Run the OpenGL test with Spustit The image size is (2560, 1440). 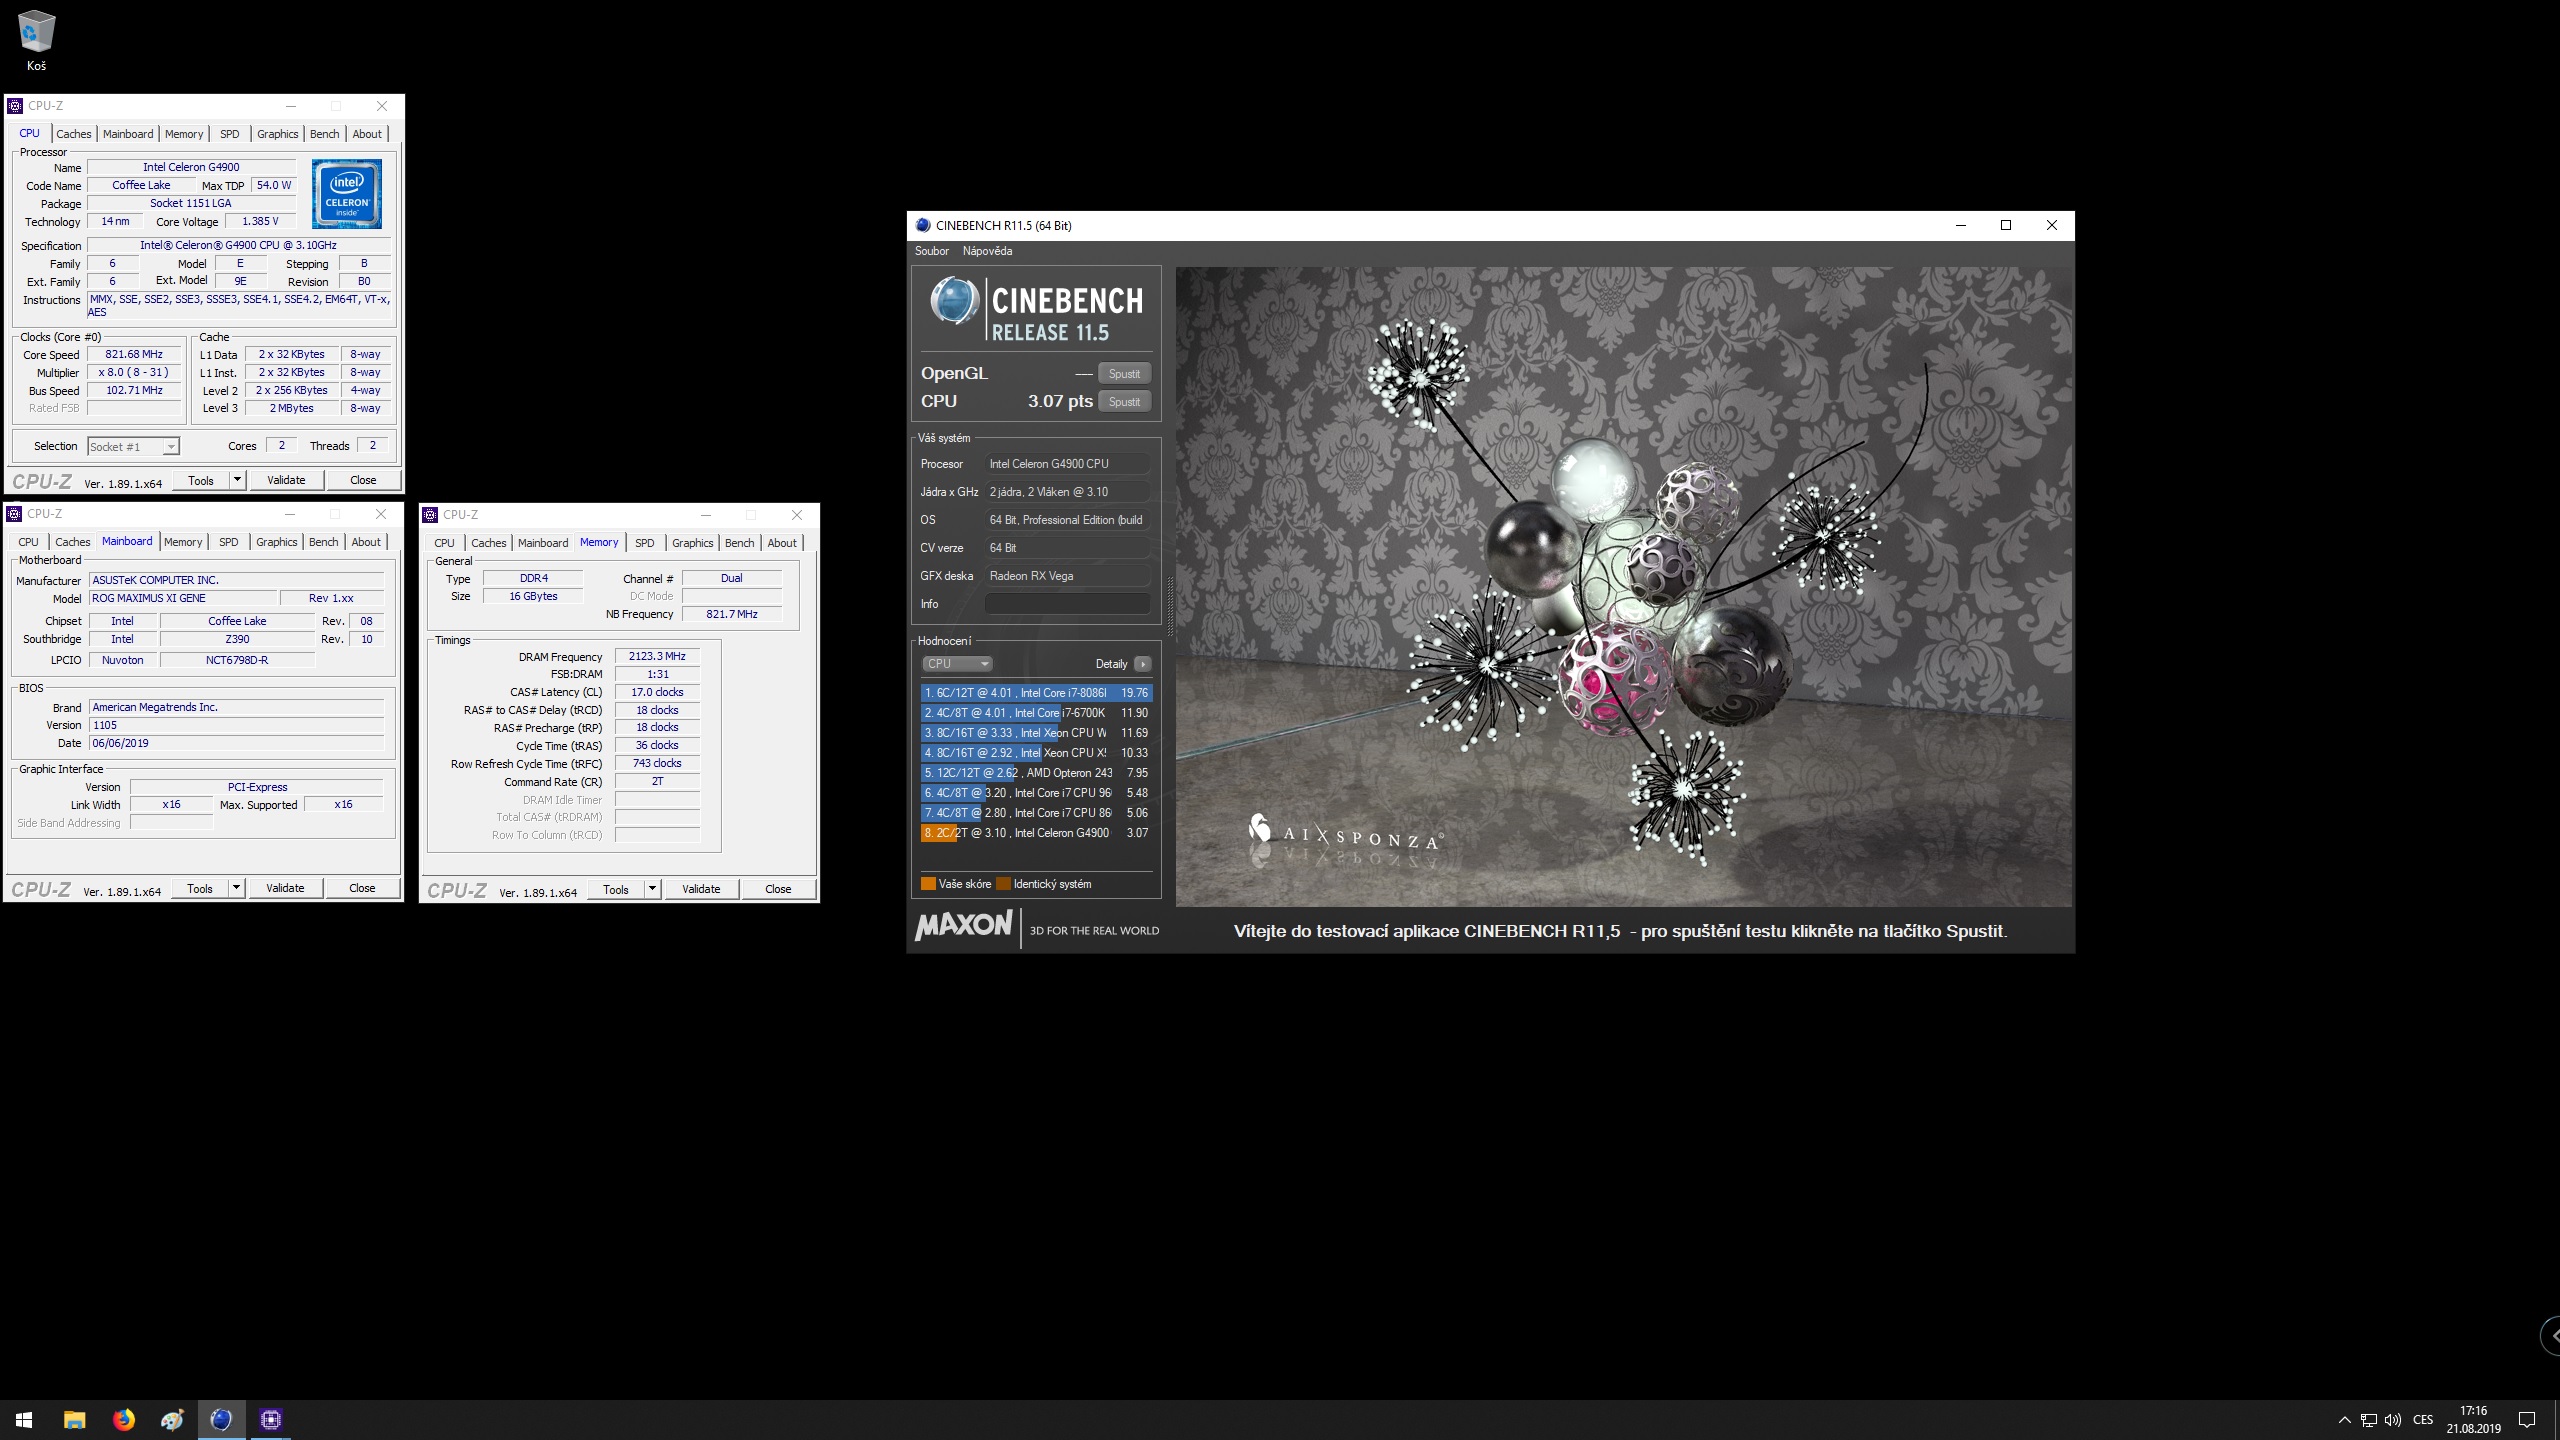point(1124,374)
